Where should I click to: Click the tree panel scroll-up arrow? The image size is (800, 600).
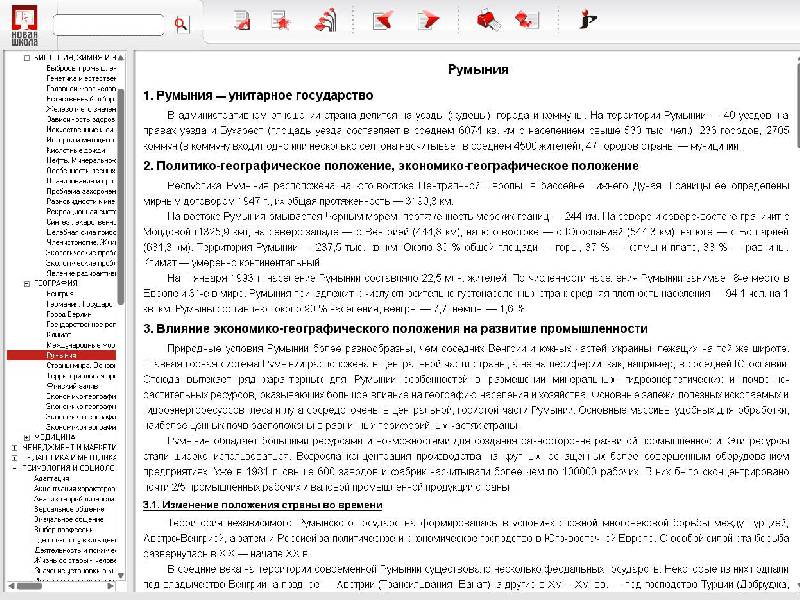(121, 58)
